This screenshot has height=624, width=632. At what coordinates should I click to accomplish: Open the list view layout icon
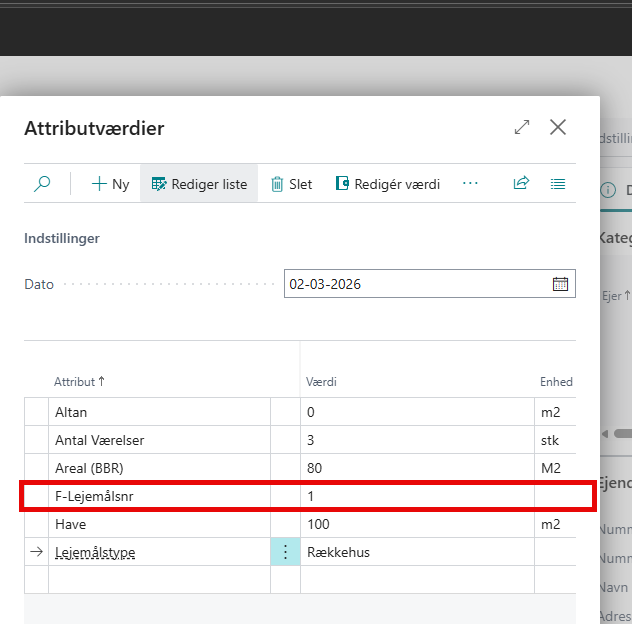click(558, 184)
